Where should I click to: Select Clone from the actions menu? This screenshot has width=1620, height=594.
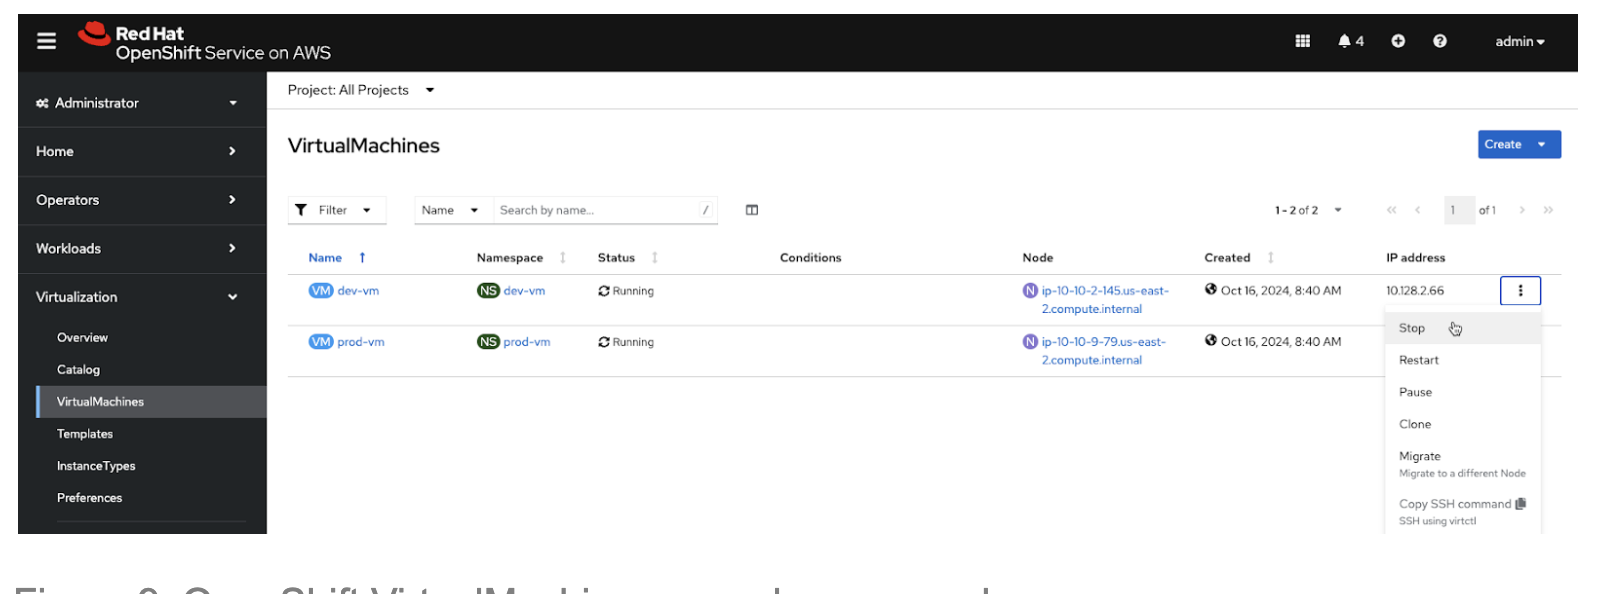point(1462,424)
